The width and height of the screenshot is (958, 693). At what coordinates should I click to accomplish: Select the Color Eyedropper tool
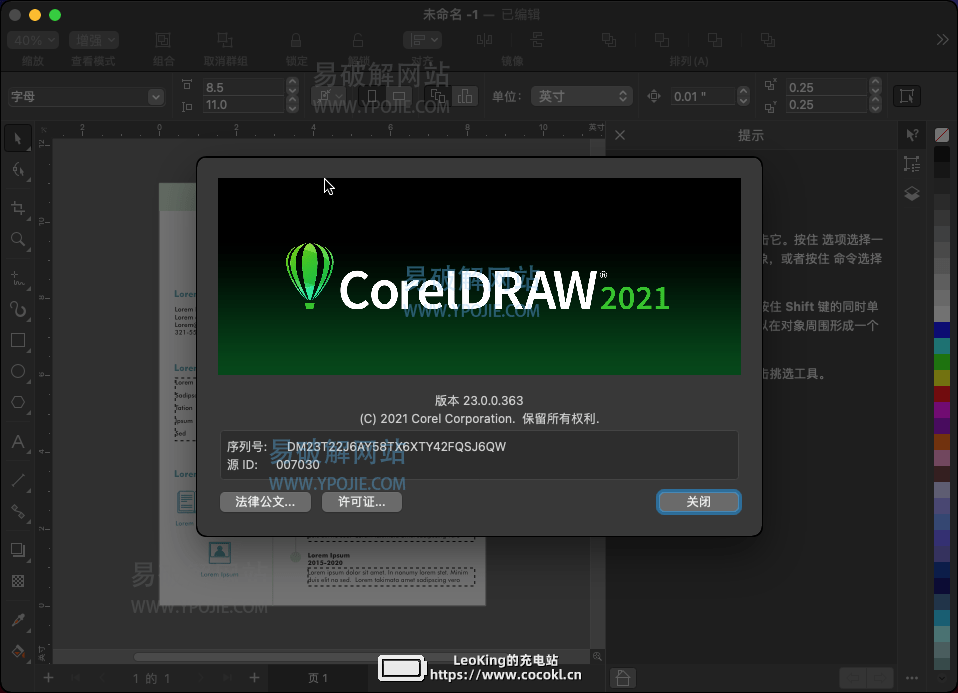pyautogui.click(x=18, y=620)
